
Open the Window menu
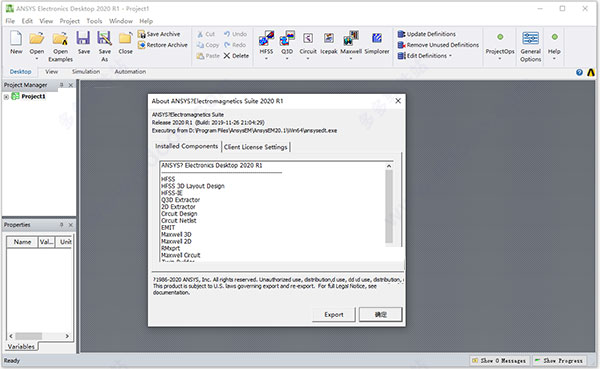121,21
